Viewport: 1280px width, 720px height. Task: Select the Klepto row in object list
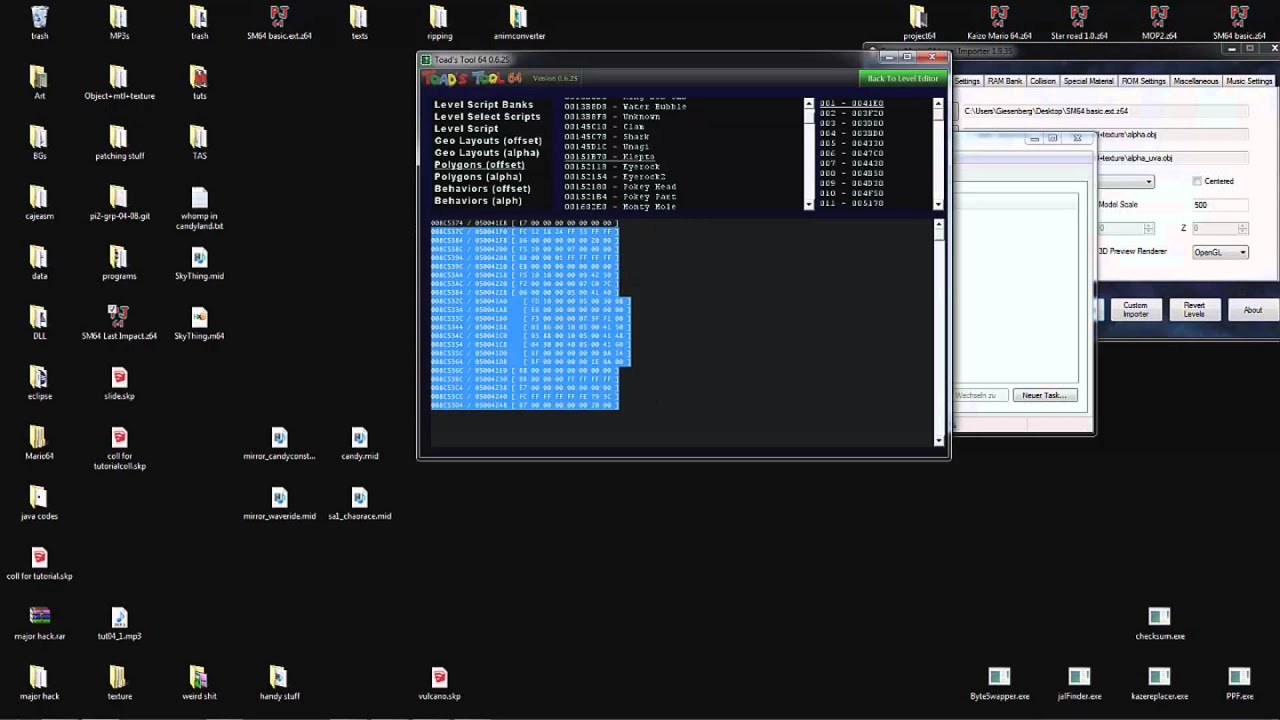[x=609, y=157]
